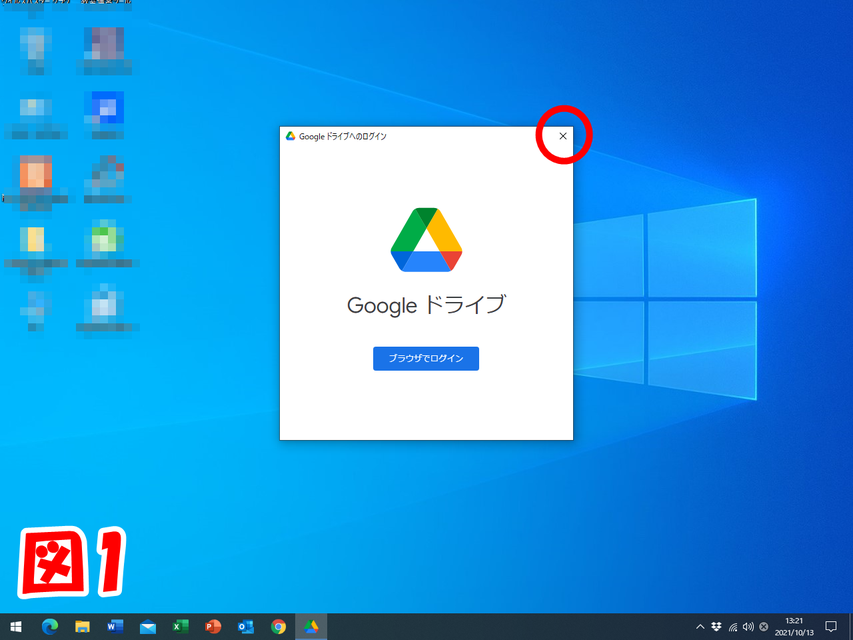Launch Outlook from the taskbar
This screenshot has width=853, height=640.
[245, 627]
